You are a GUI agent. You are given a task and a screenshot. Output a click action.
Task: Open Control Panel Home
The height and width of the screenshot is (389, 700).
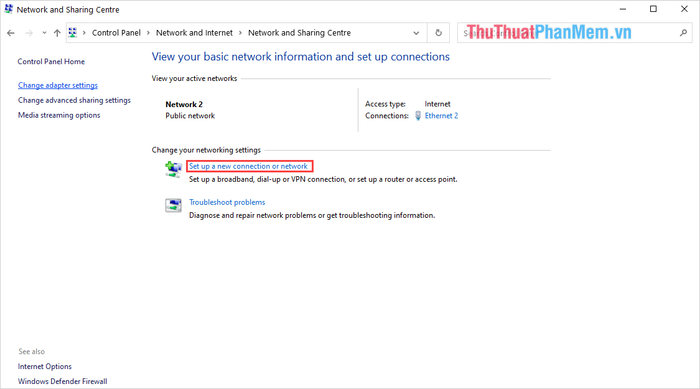51,62
